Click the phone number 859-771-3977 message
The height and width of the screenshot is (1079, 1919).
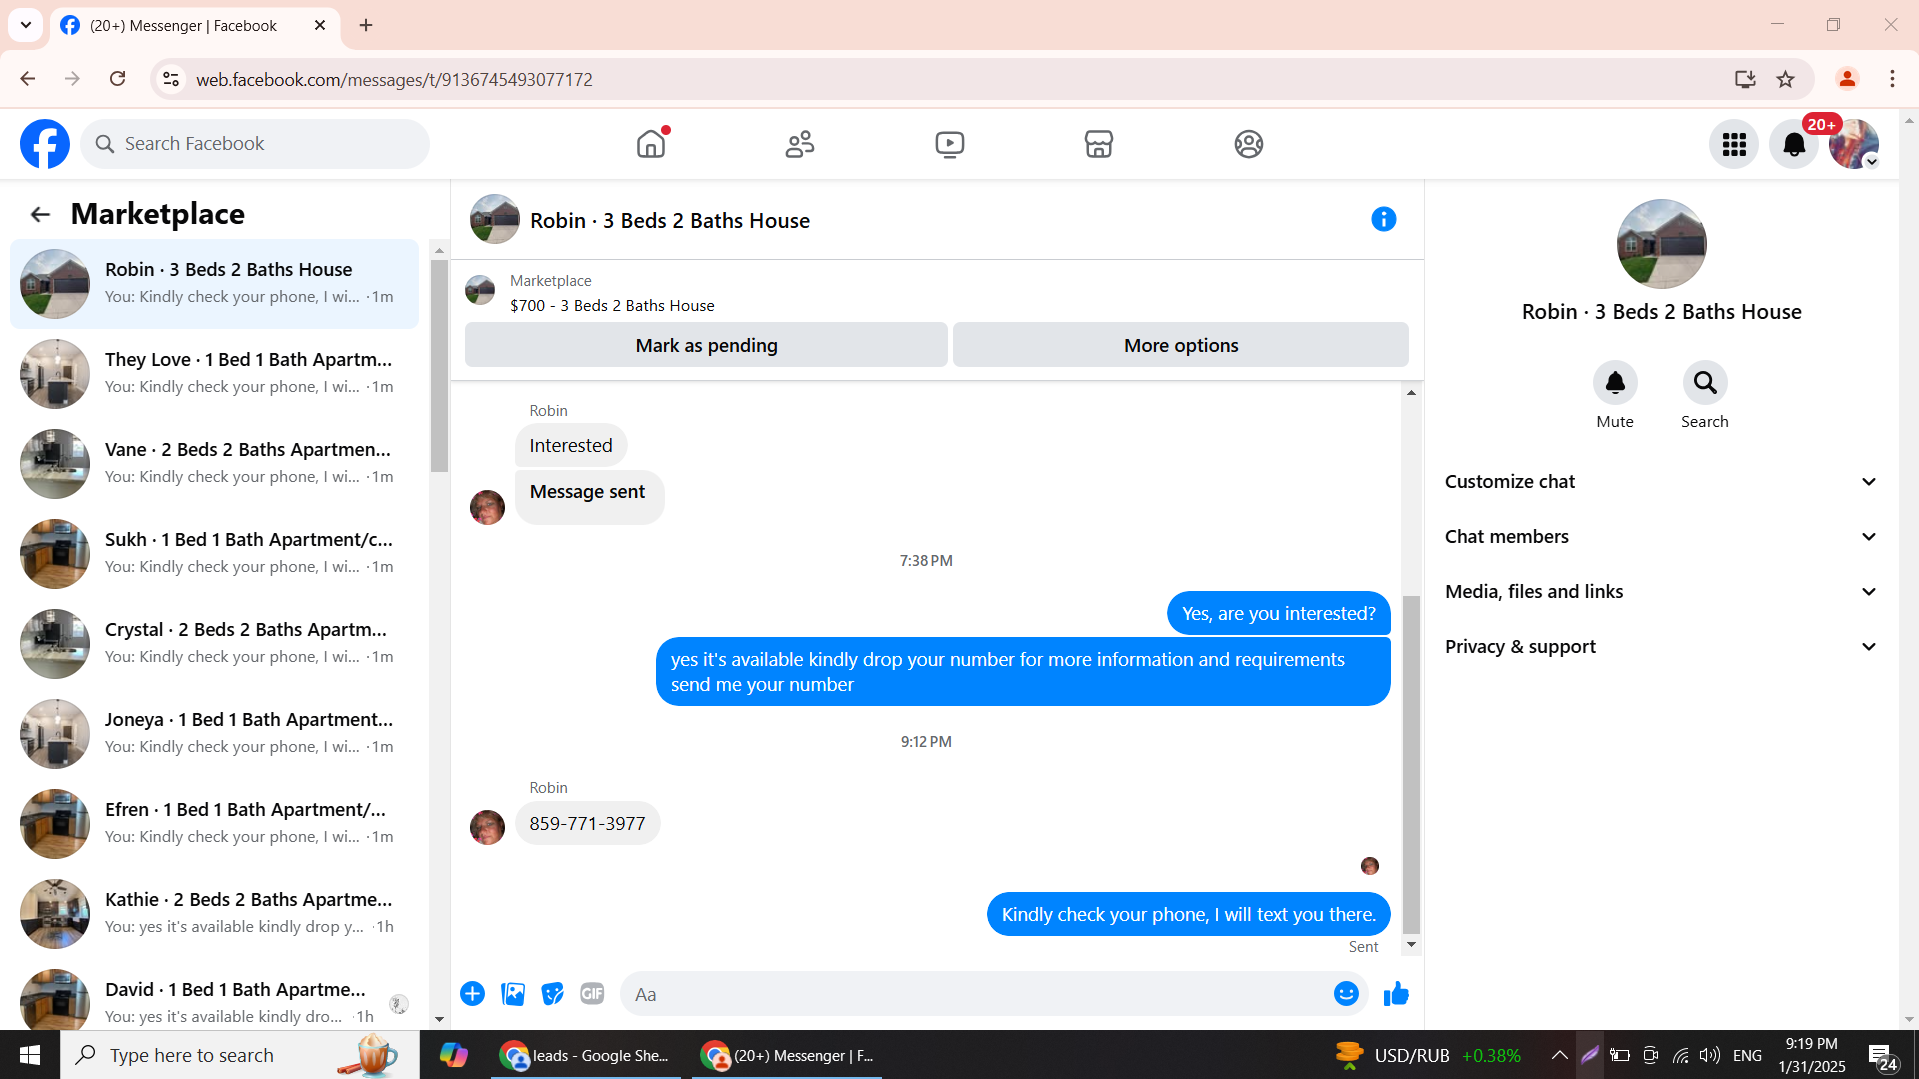pos(587,824)
